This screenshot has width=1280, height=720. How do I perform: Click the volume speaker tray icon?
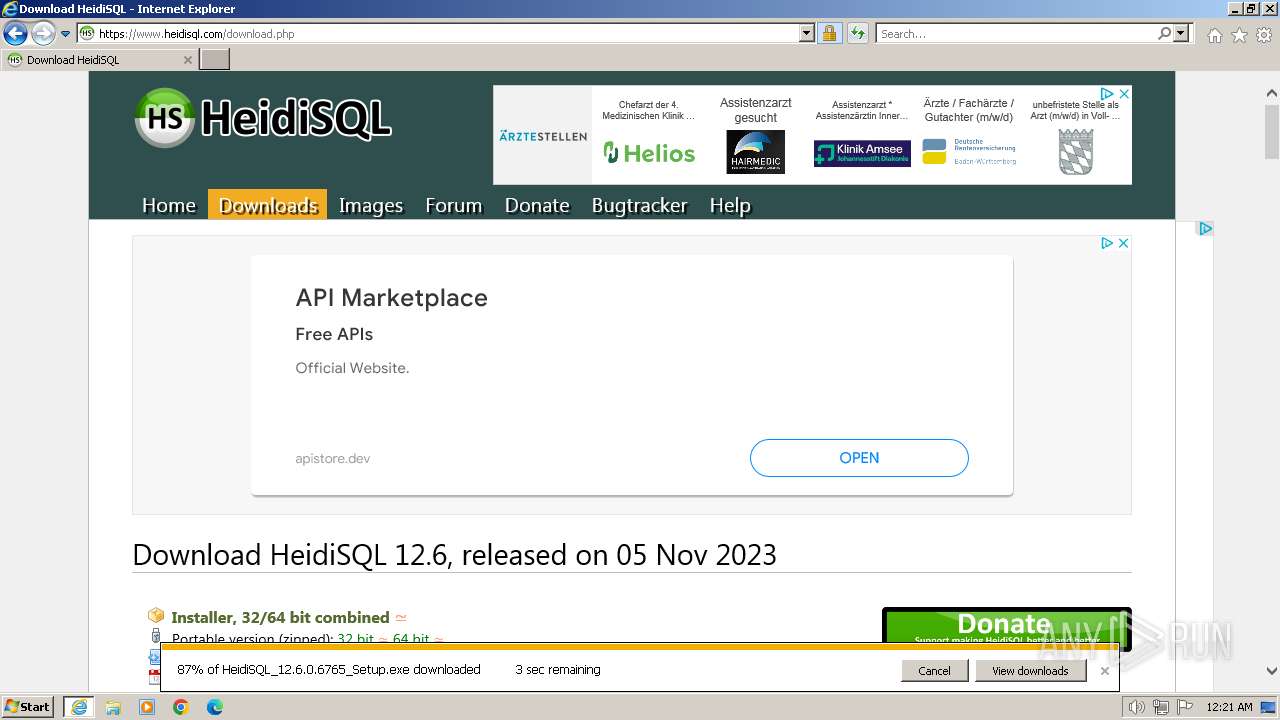(1137, 707)
